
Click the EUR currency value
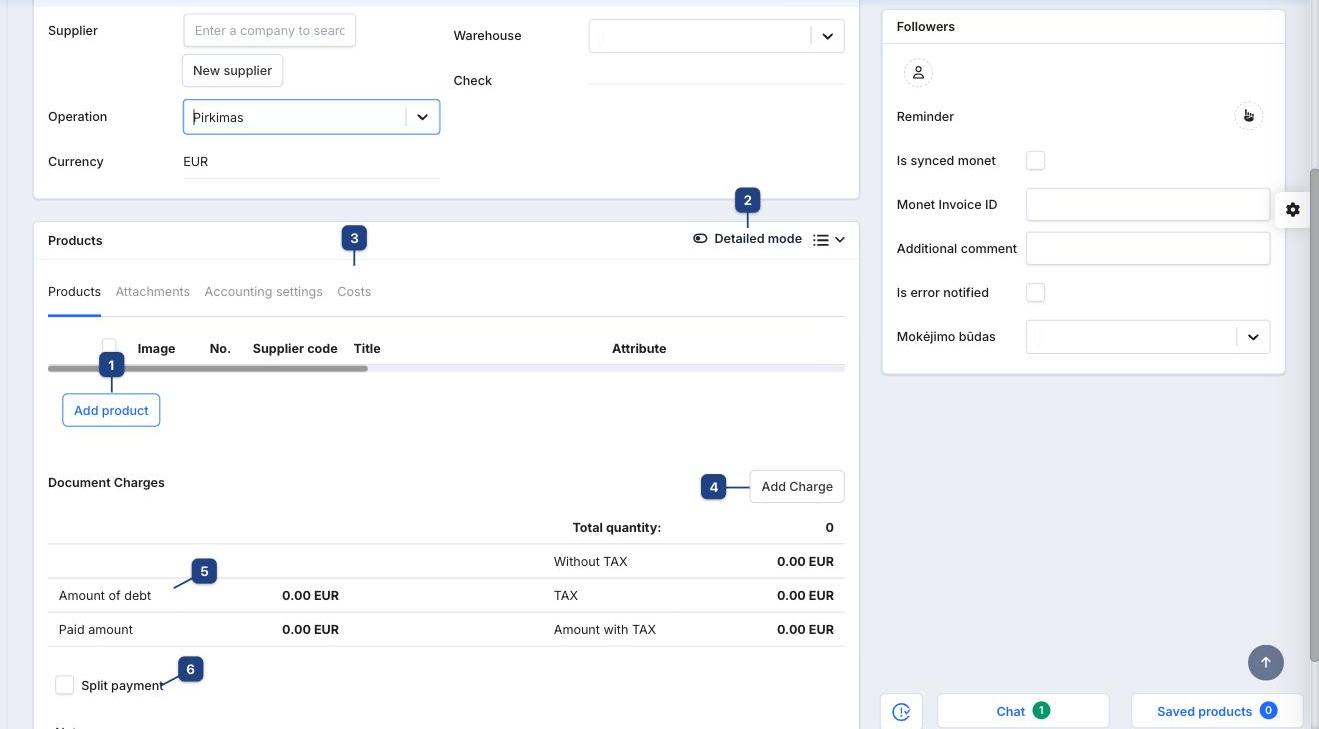(x=196, y=162)
